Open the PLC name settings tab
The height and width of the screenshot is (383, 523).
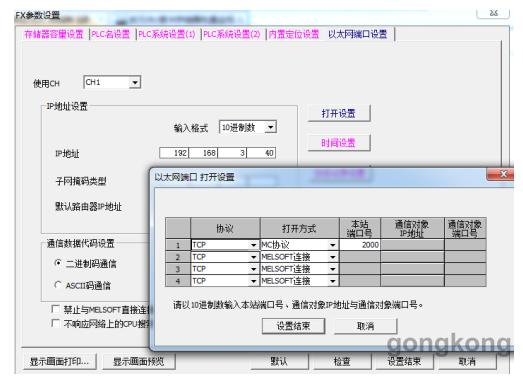pos(110,34)
